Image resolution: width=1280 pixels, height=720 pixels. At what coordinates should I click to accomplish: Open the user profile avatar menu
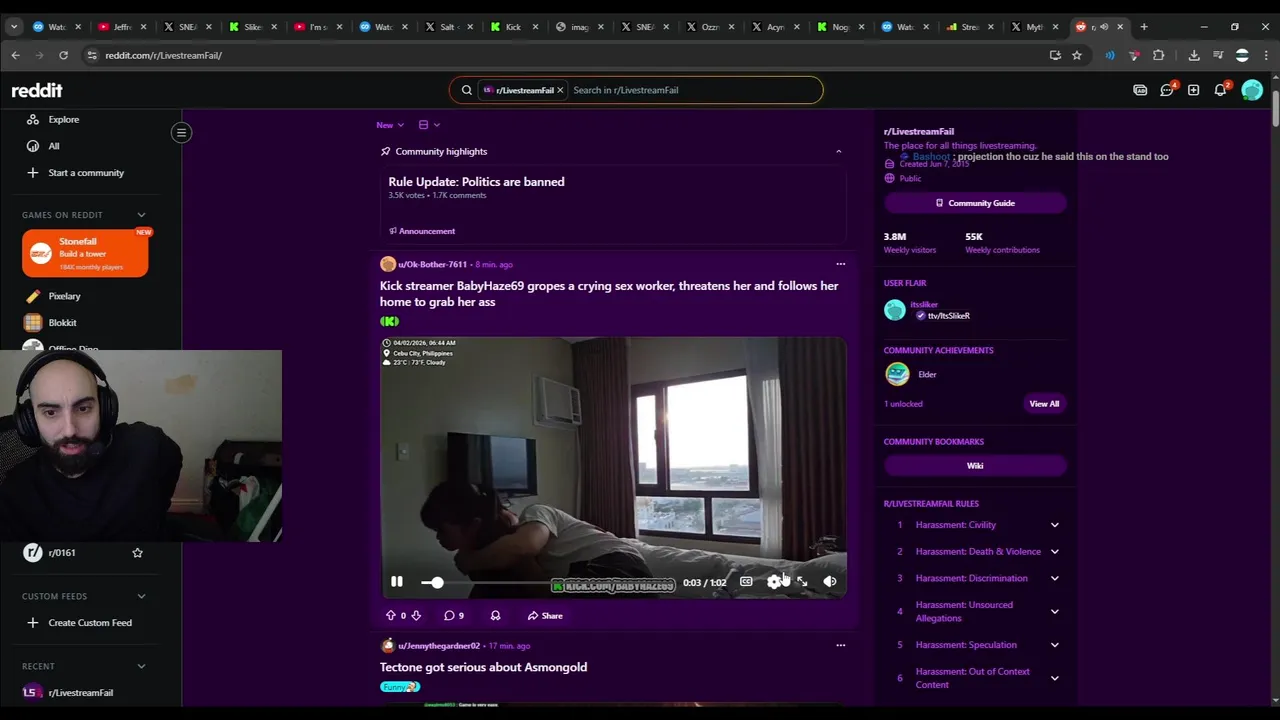[x=1252, y=90]
